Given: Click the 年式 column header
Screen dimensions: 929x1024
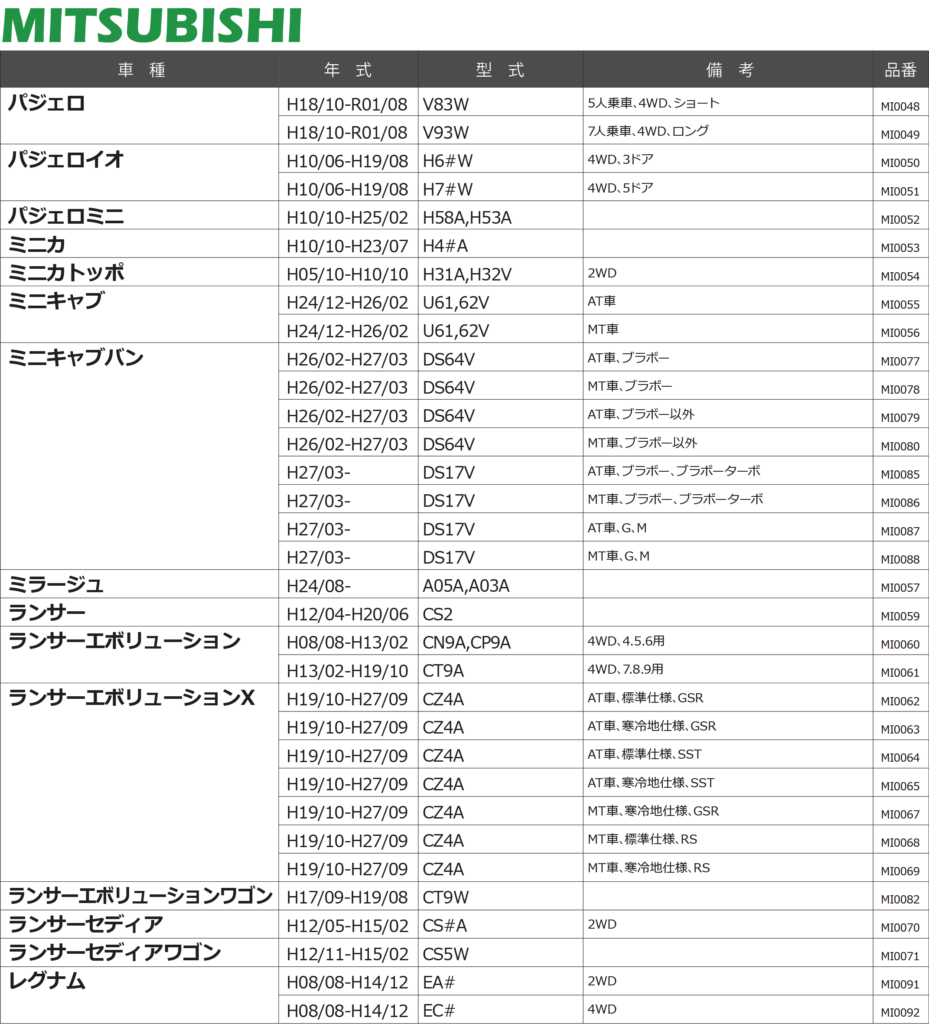Looking at the screenshot, I should (x=348, y=70).
